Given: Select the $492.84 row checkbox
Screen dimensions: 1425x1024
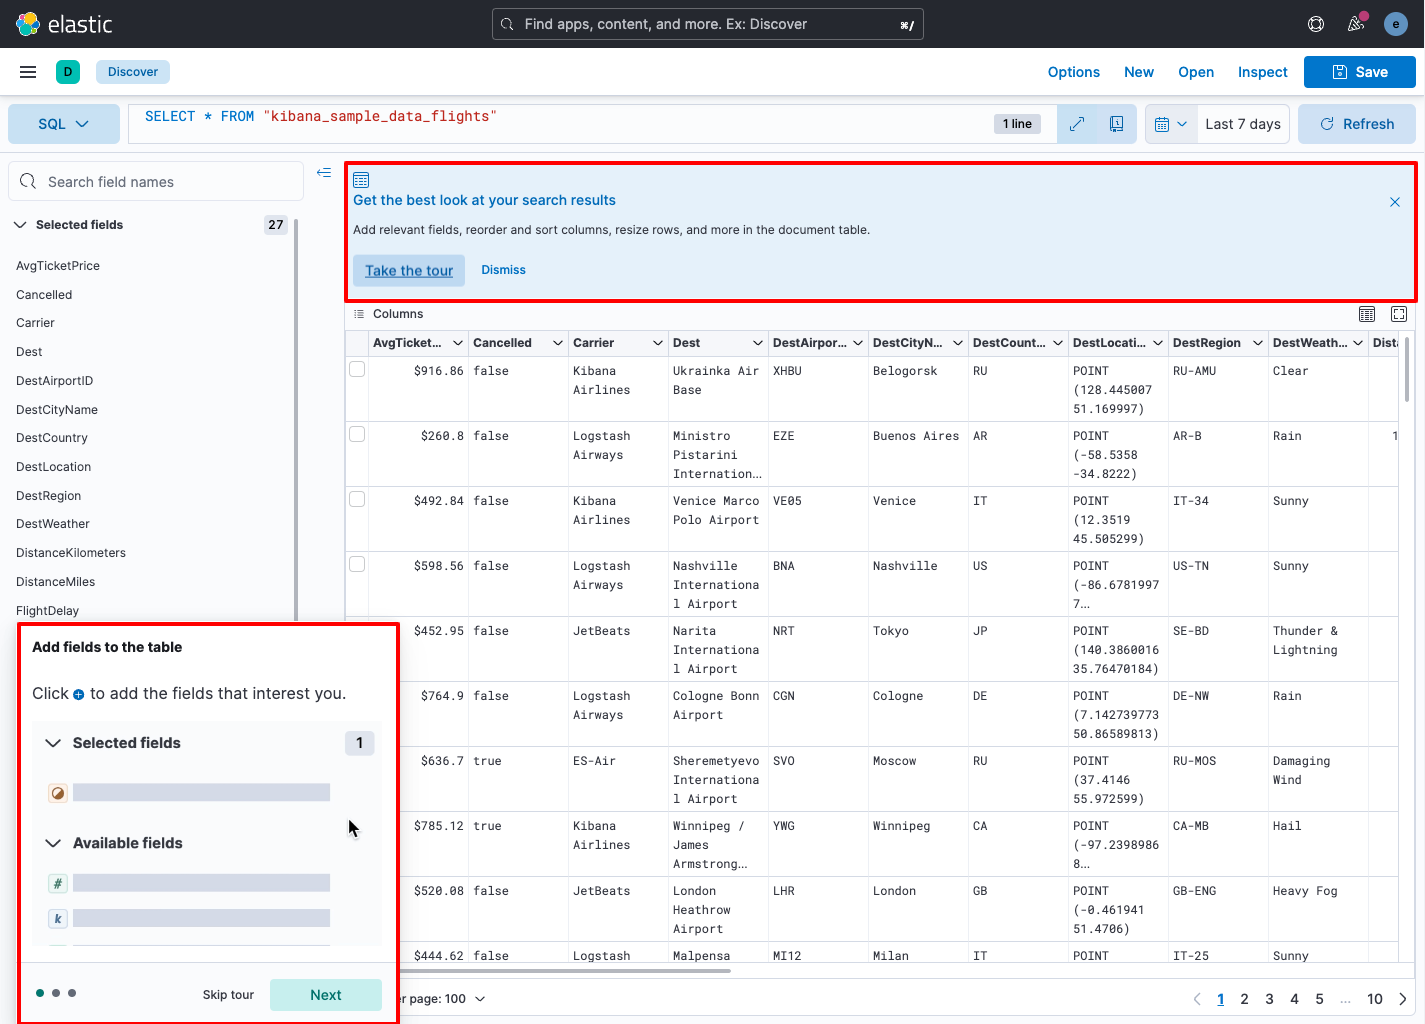Looking at the screenshot, I should (357, 500).
